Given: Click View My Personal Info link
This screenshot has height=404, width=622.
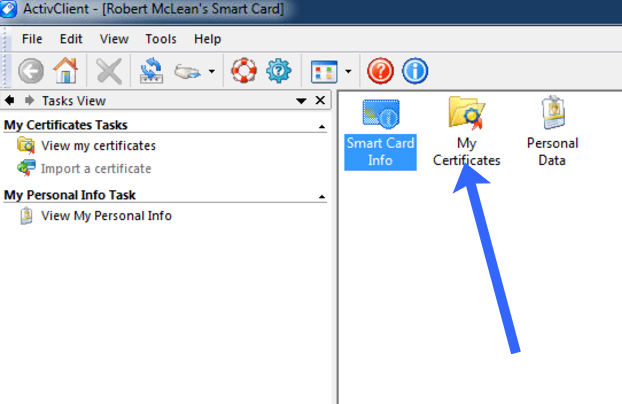Looking at the screenshot, I should tap(106, 215).
